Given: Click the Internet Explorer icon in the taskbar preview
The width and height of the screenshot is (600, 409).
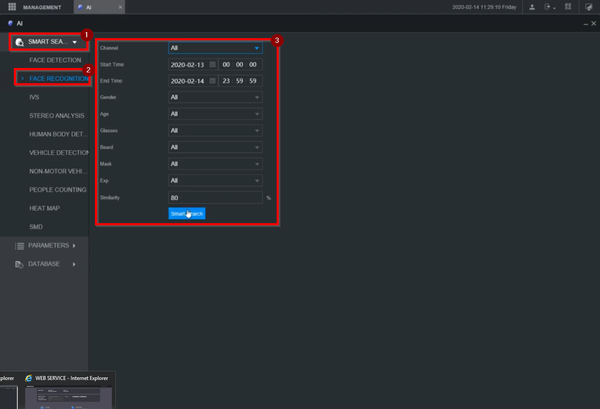Looking at the screenshot, I should tap(29, 378).
